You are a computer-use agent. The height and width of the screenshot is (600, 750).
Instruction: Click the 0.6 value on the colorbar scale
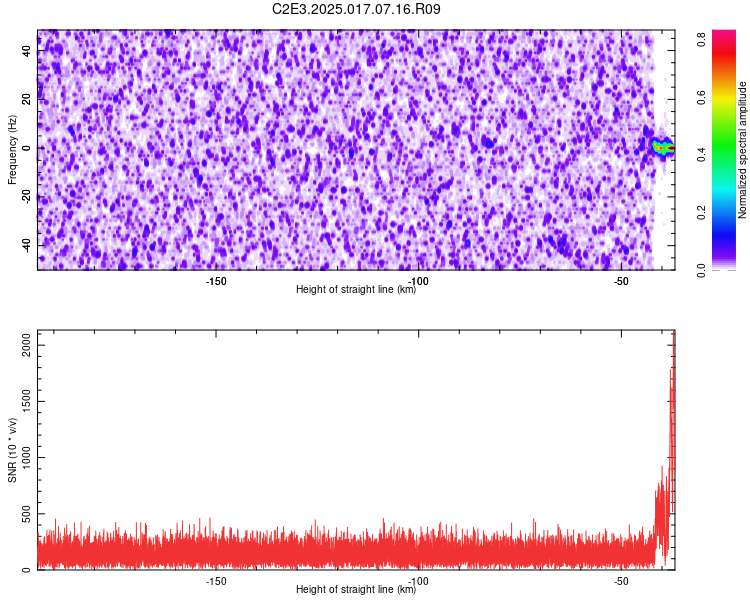[x=701, y=97]
